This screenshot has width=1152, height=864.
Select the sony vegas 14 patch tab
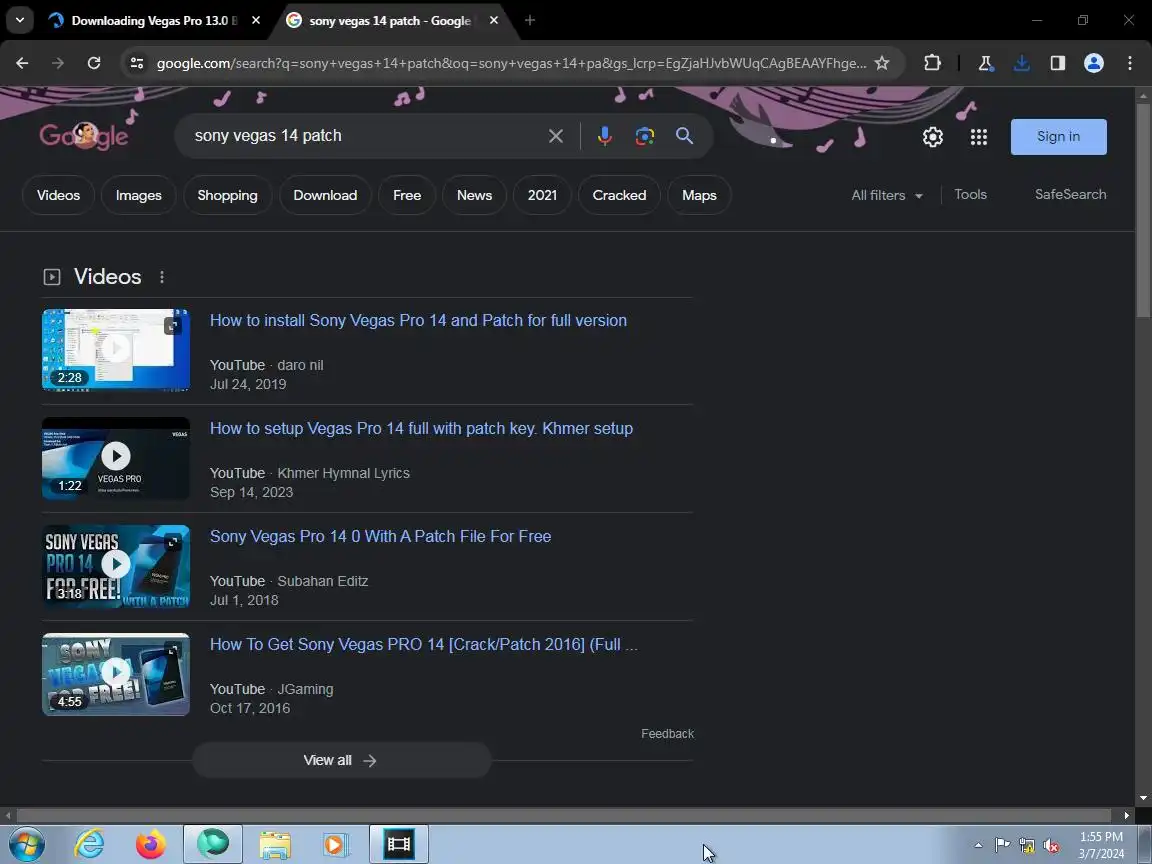pyautogui.click(x=389, y=21)
